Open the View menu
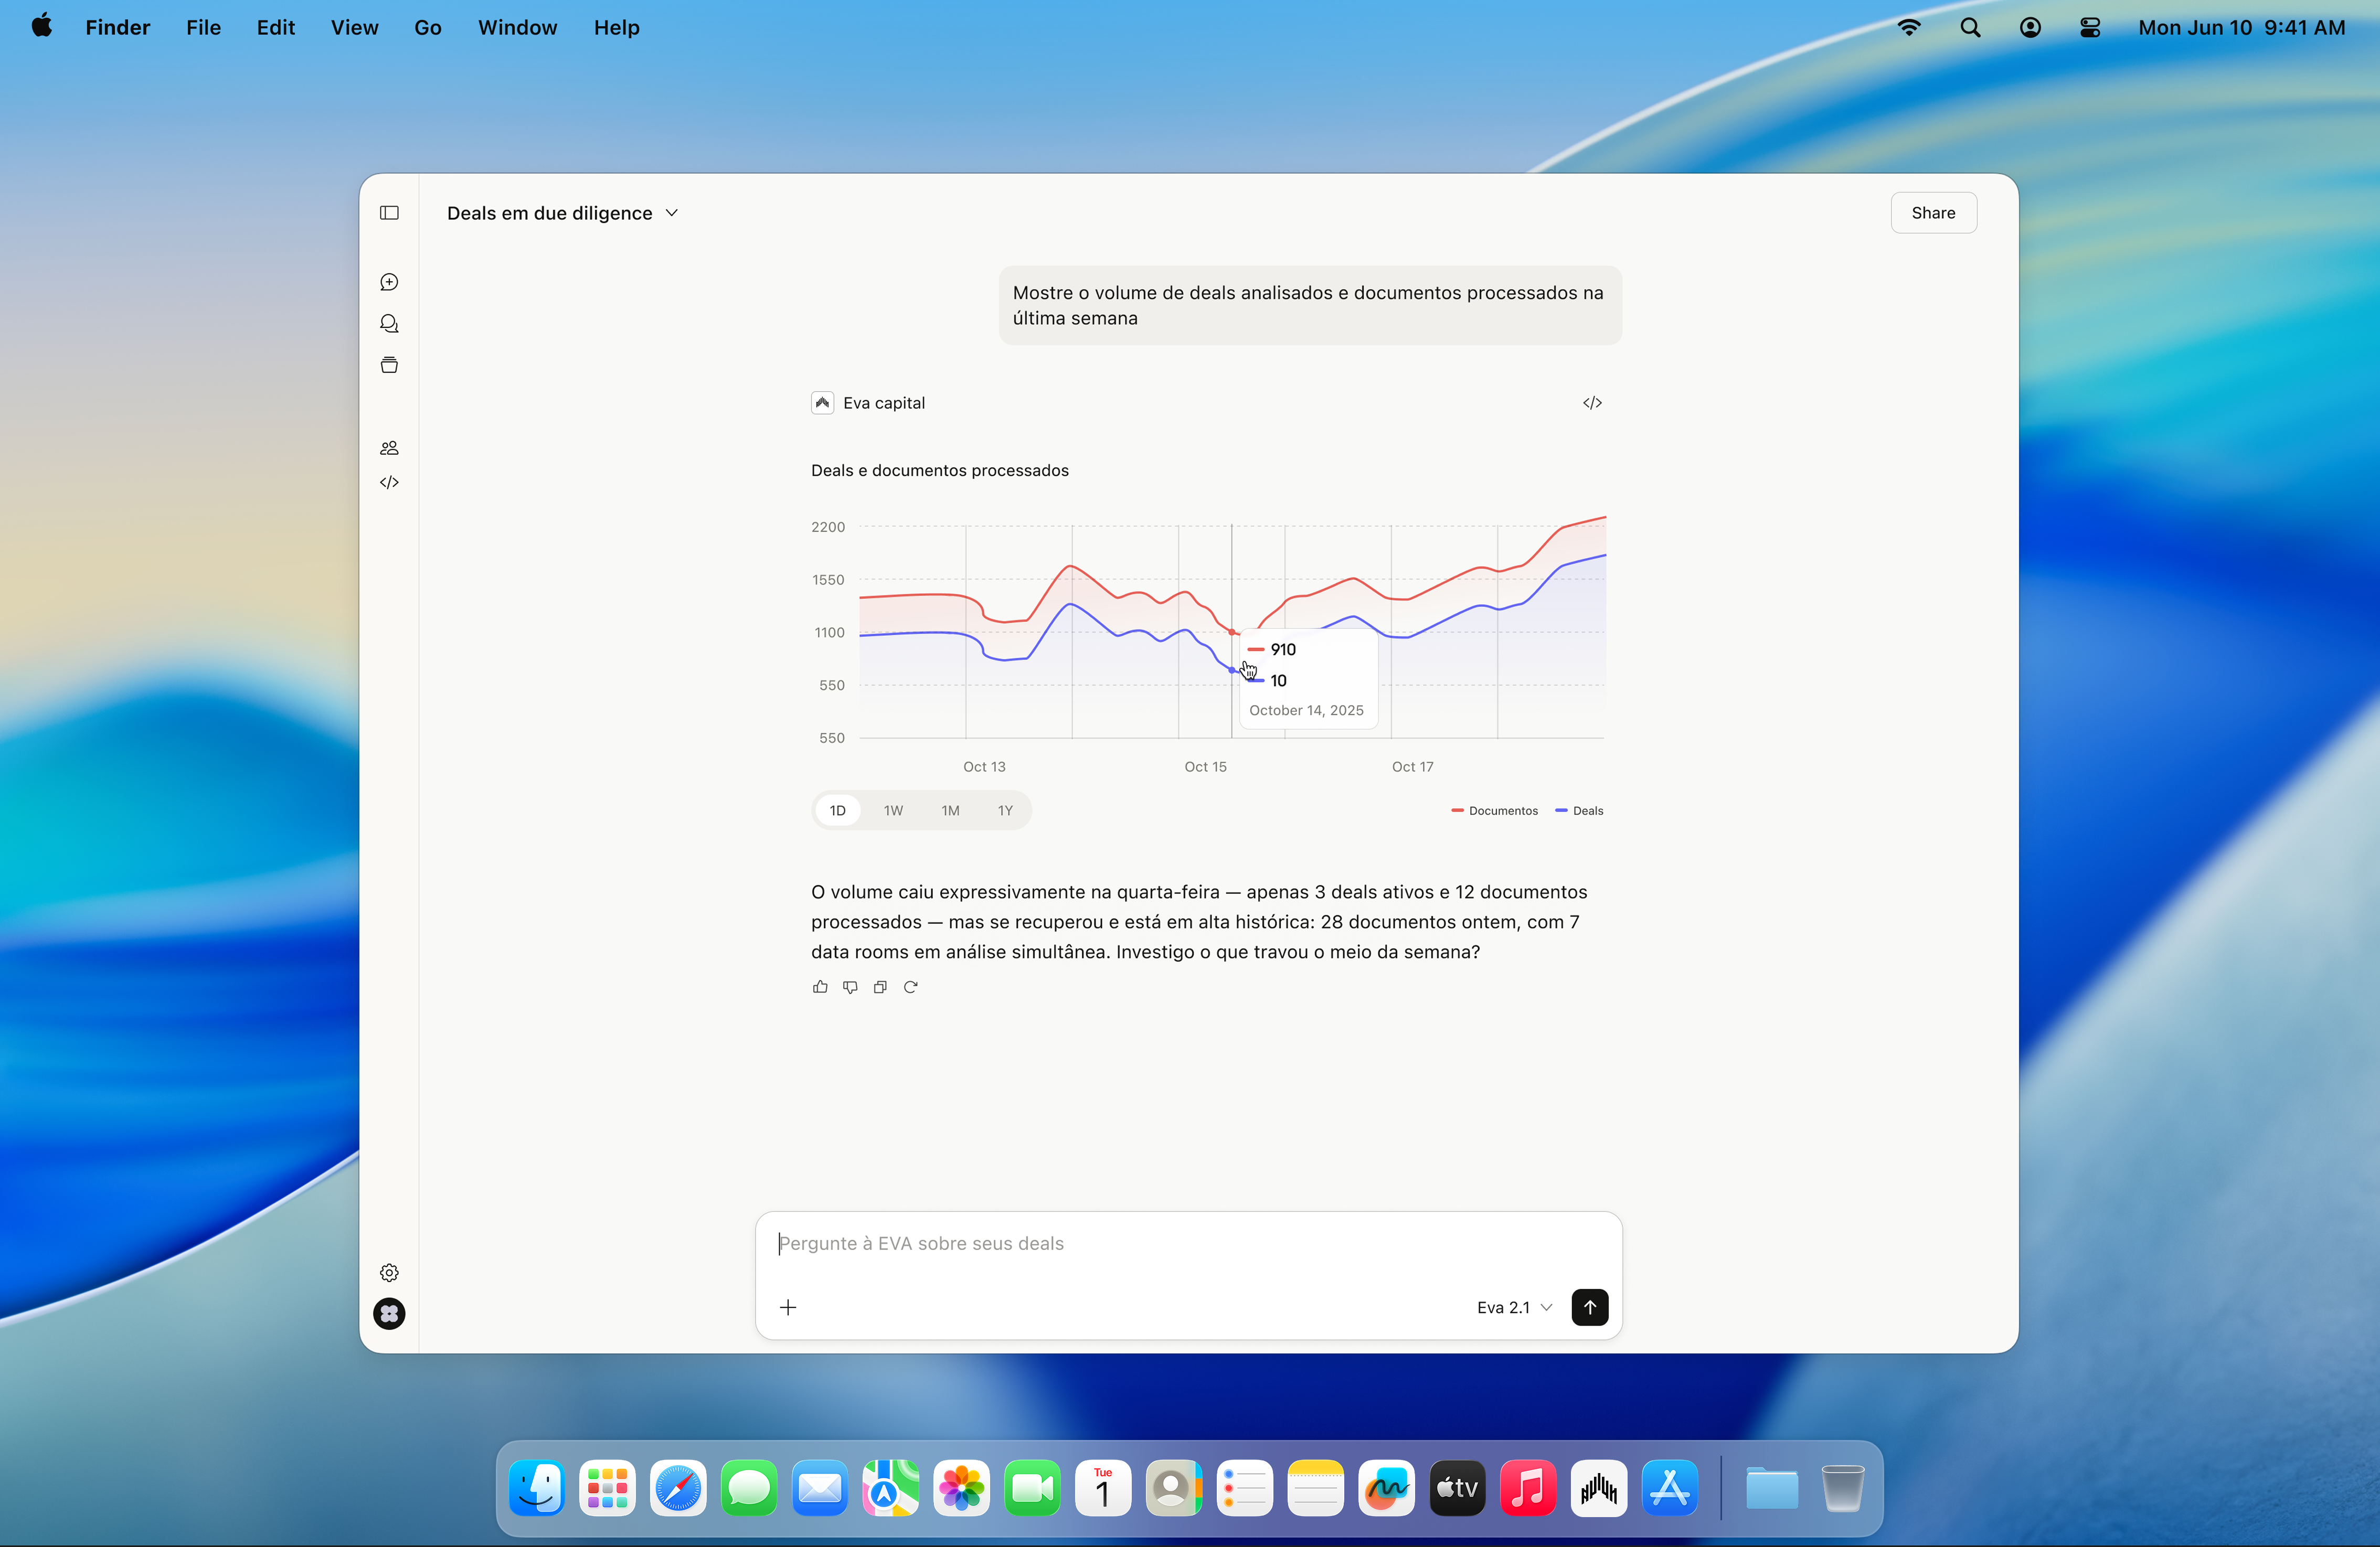 coord(354,27)
